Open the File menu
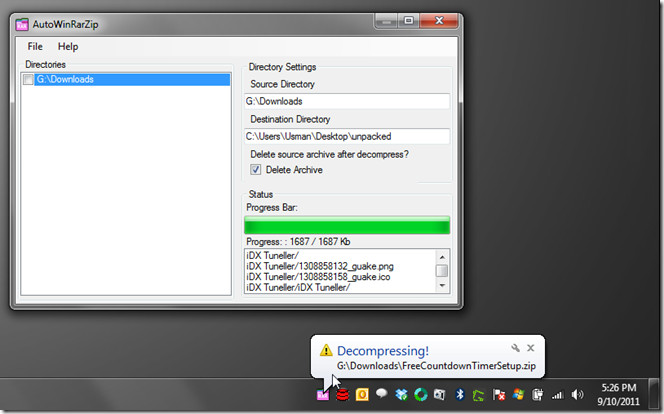The image size is (664, 414). click(x=35, y=47)
